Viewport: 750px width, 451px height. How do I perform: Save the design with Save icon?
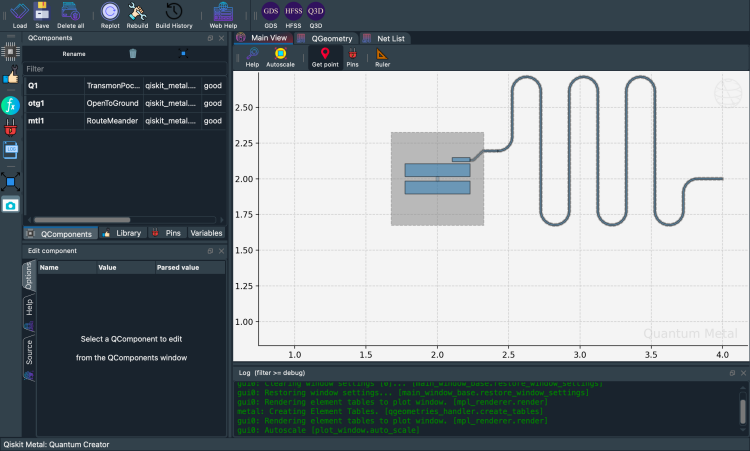click(x=42, y=15)
